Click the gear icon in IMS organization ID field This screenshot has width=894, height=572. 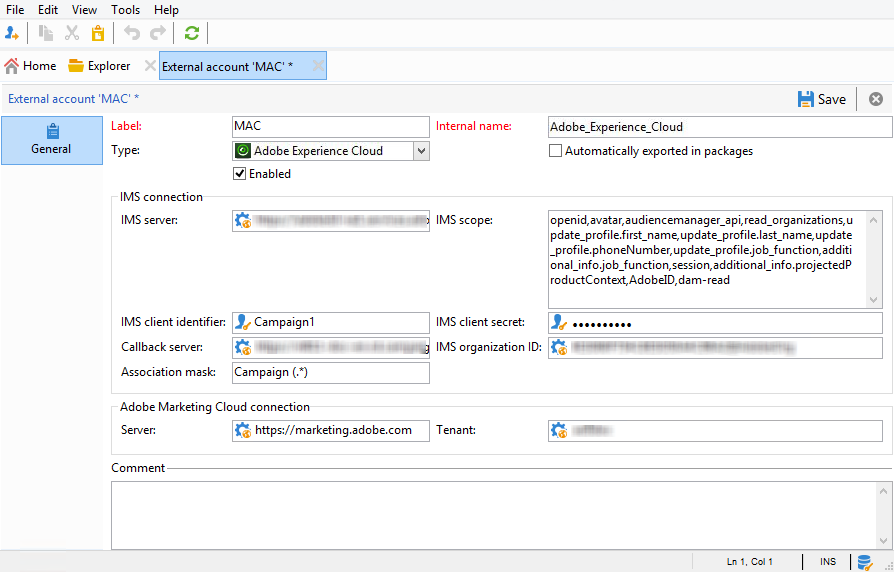[559, 347]
